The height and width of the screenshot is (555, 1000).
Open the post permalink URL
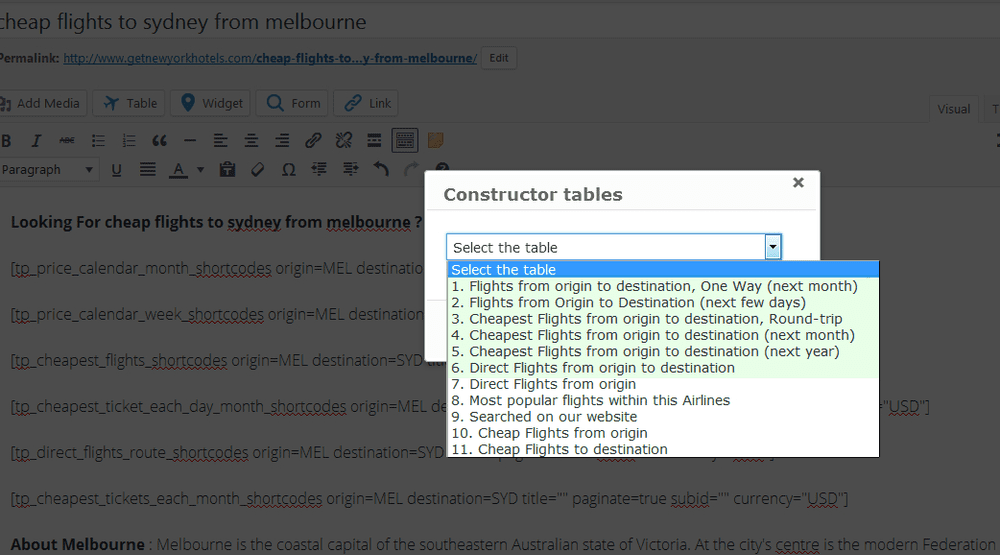[270, 58]
